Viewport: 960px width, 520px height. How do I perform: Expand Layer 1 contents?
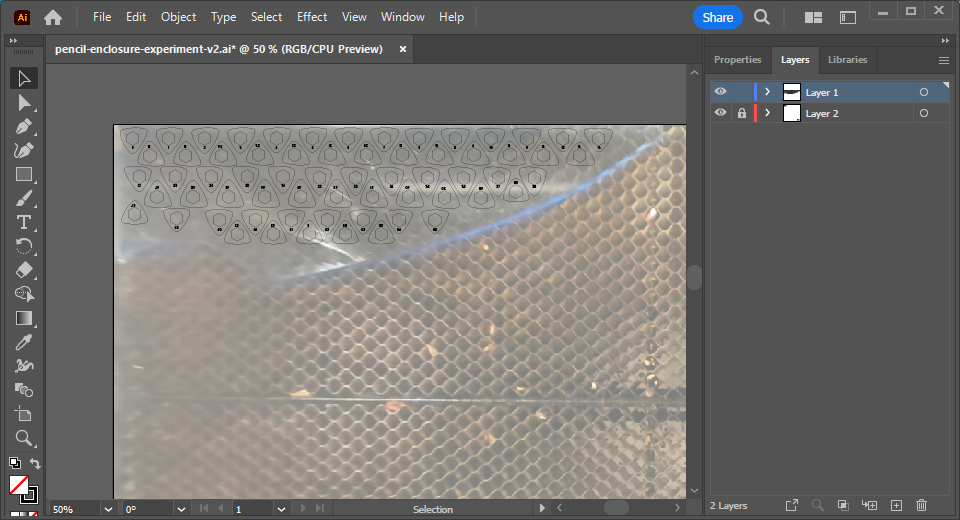pos(767,92)
